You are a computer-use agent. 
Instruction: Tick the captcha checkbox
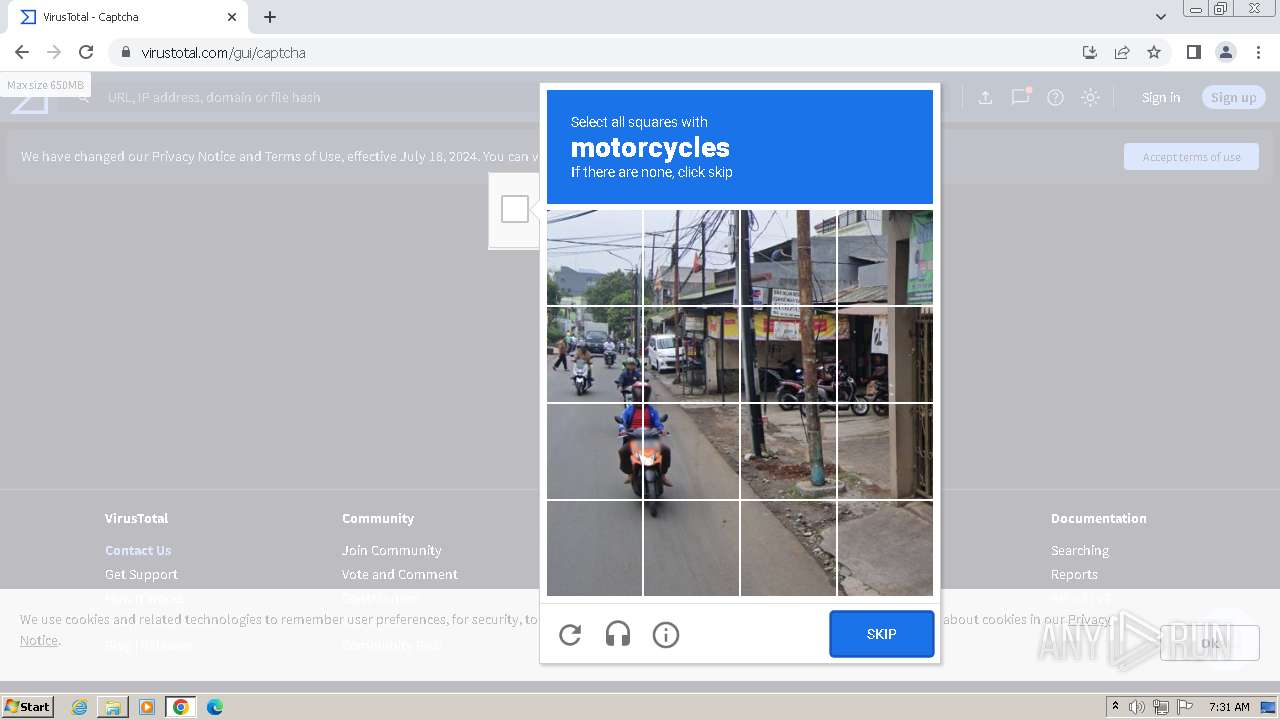pos(515,209)
